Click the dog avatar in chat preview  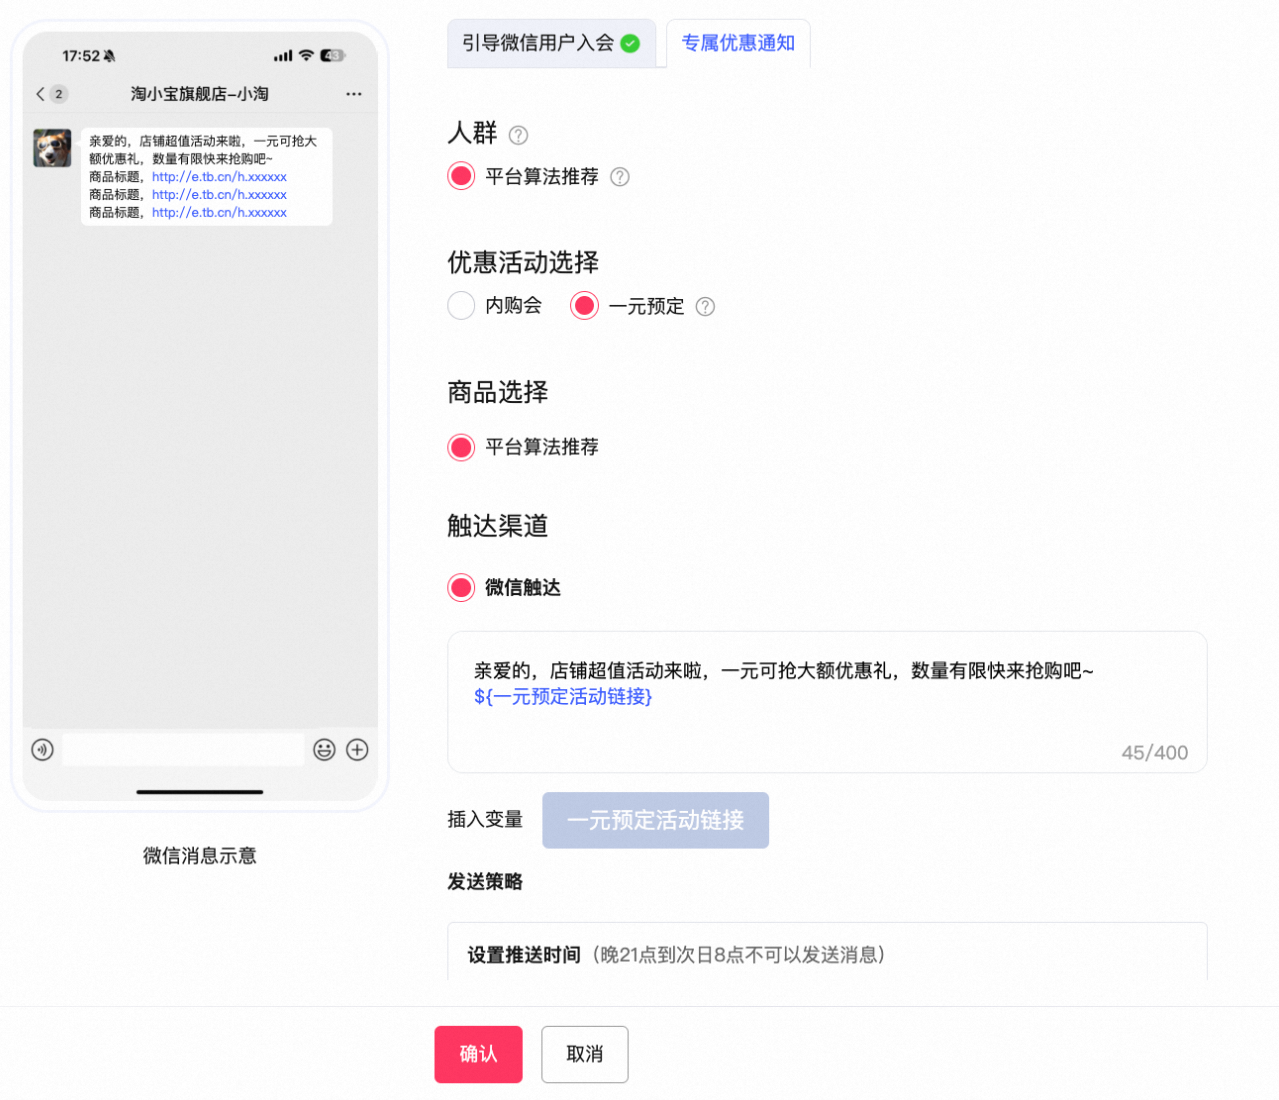pyautogui.click(x=52, y=148)
